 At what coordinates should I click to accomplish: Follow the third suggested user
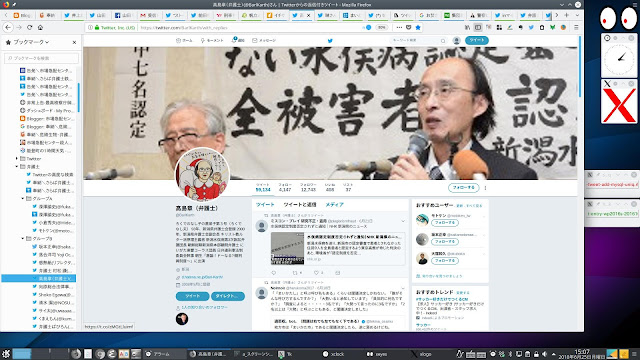[444, 260]
